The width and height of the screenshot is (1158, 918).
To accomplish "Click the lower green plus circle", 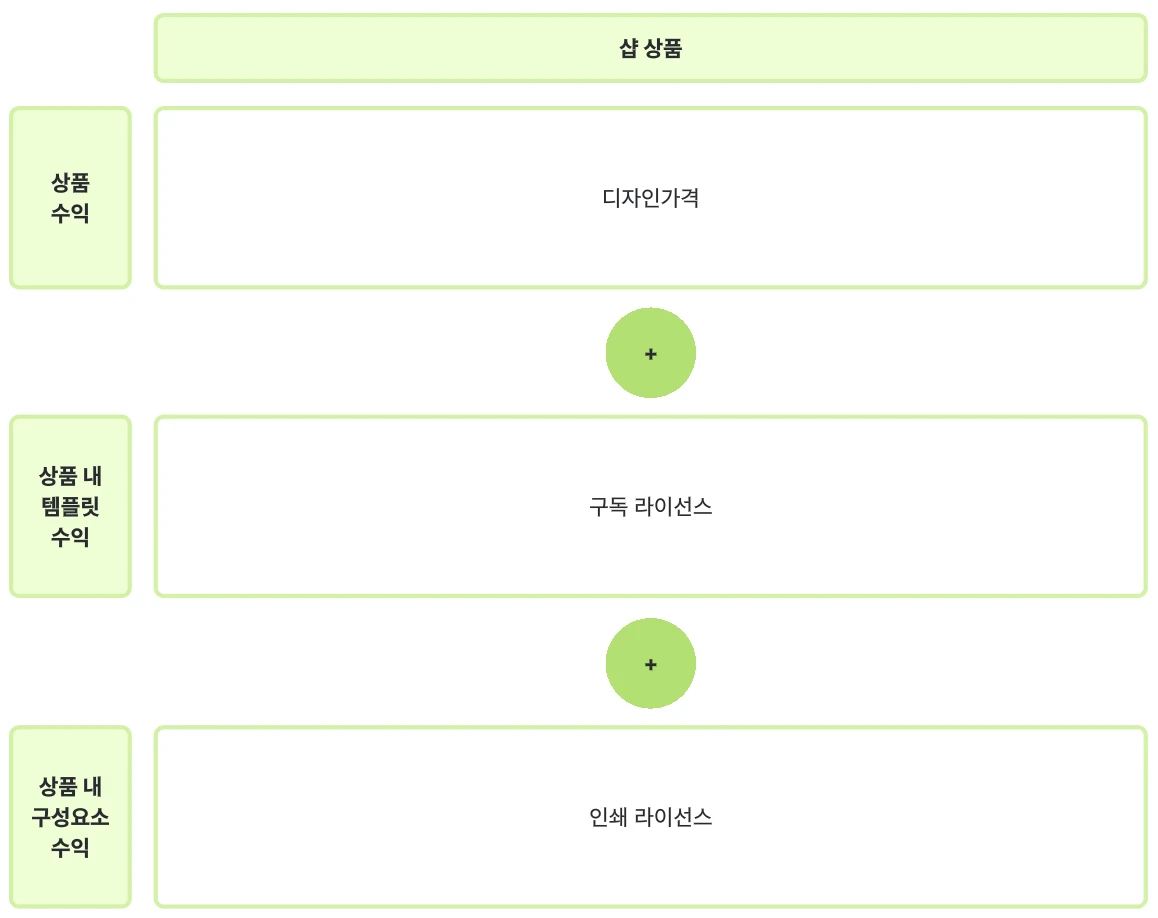I will point(651,663).
